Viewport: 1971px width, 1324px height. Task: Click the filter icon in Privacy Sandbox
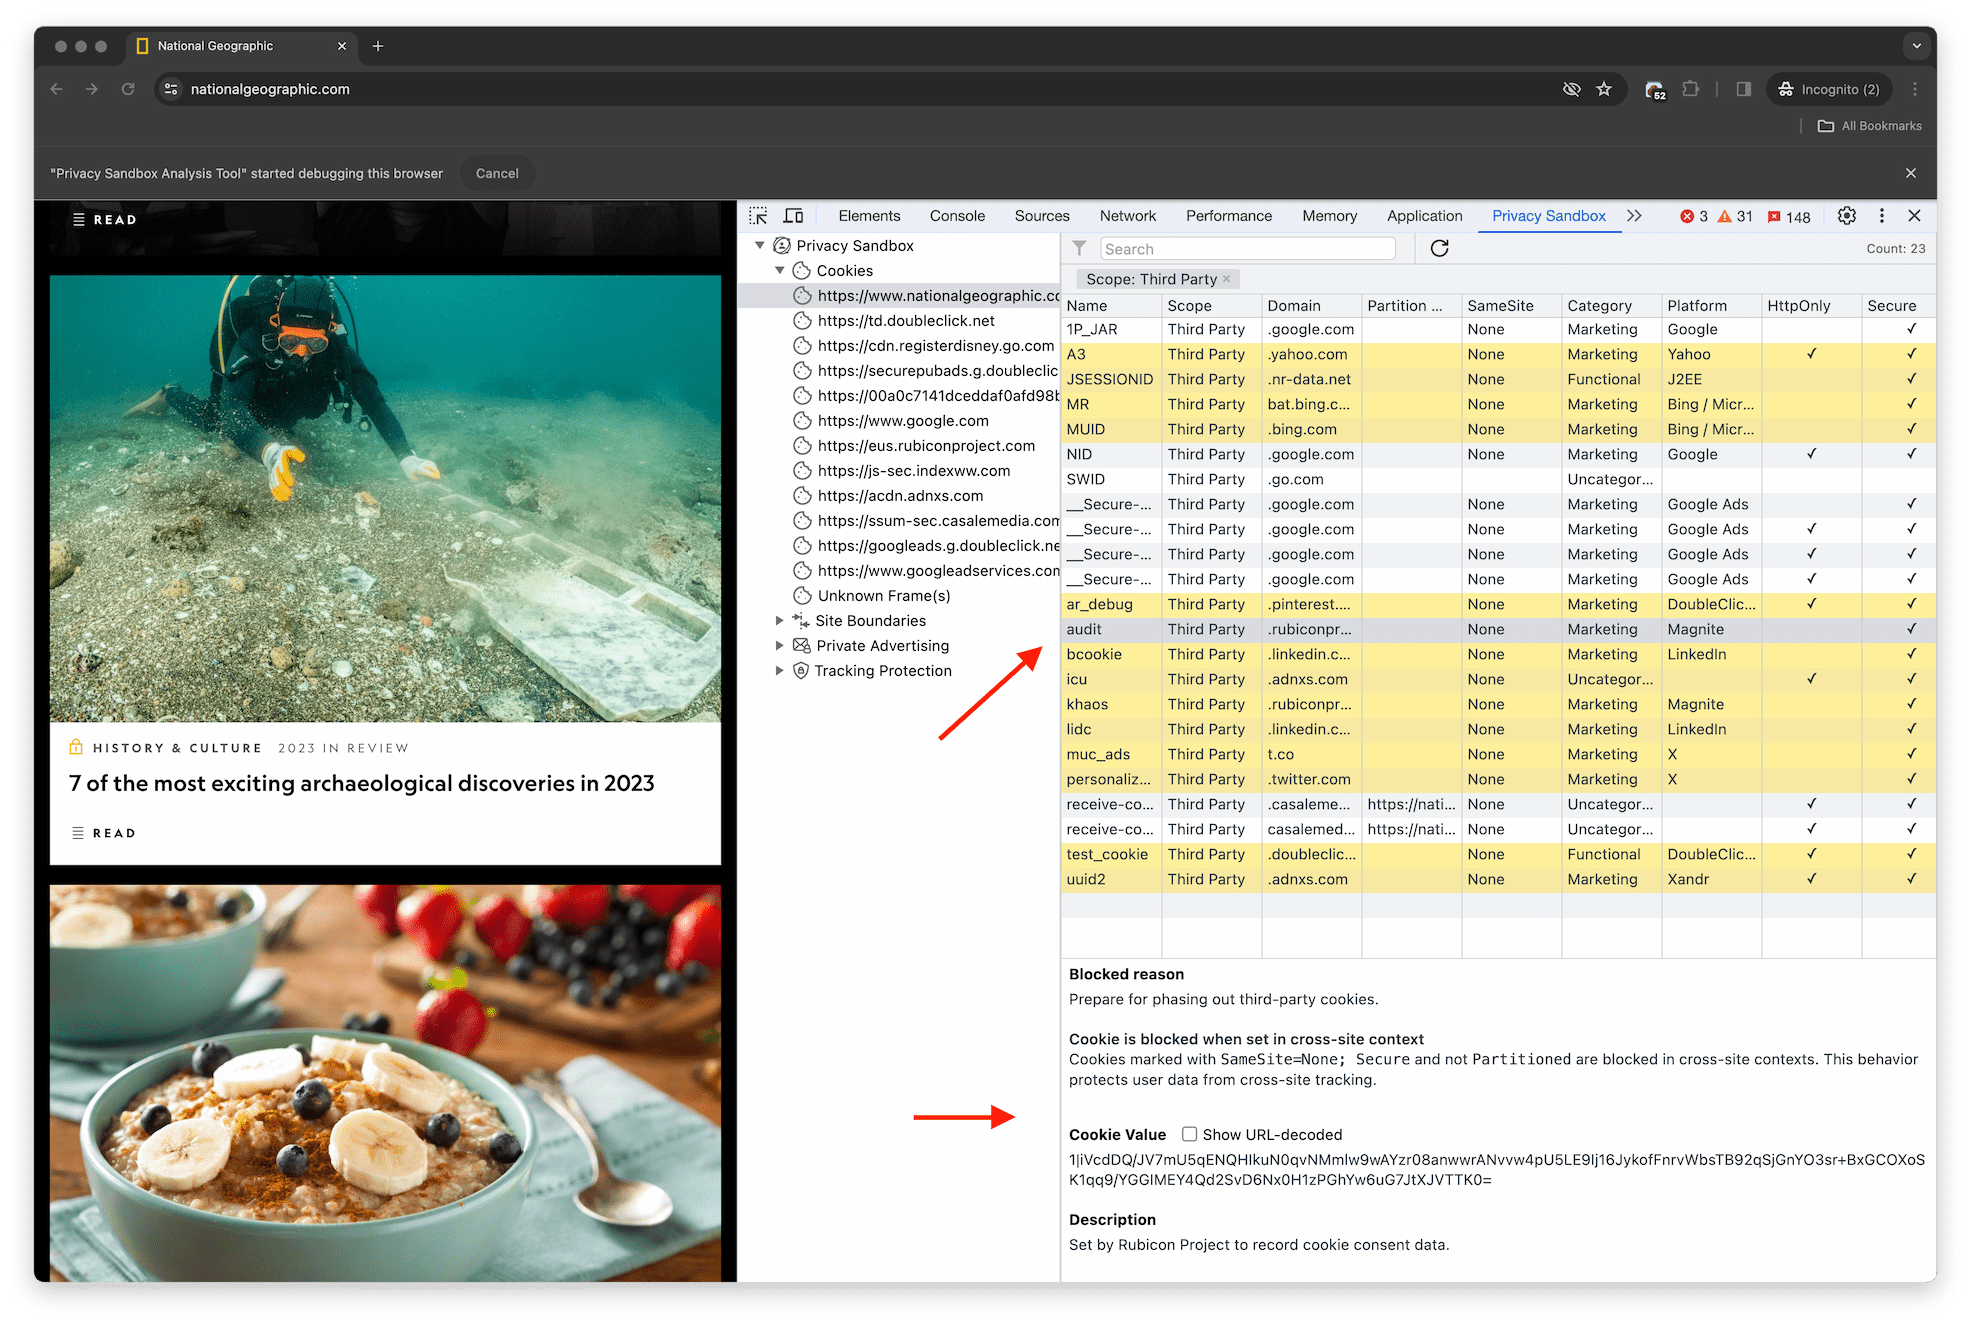(1079, 250)
